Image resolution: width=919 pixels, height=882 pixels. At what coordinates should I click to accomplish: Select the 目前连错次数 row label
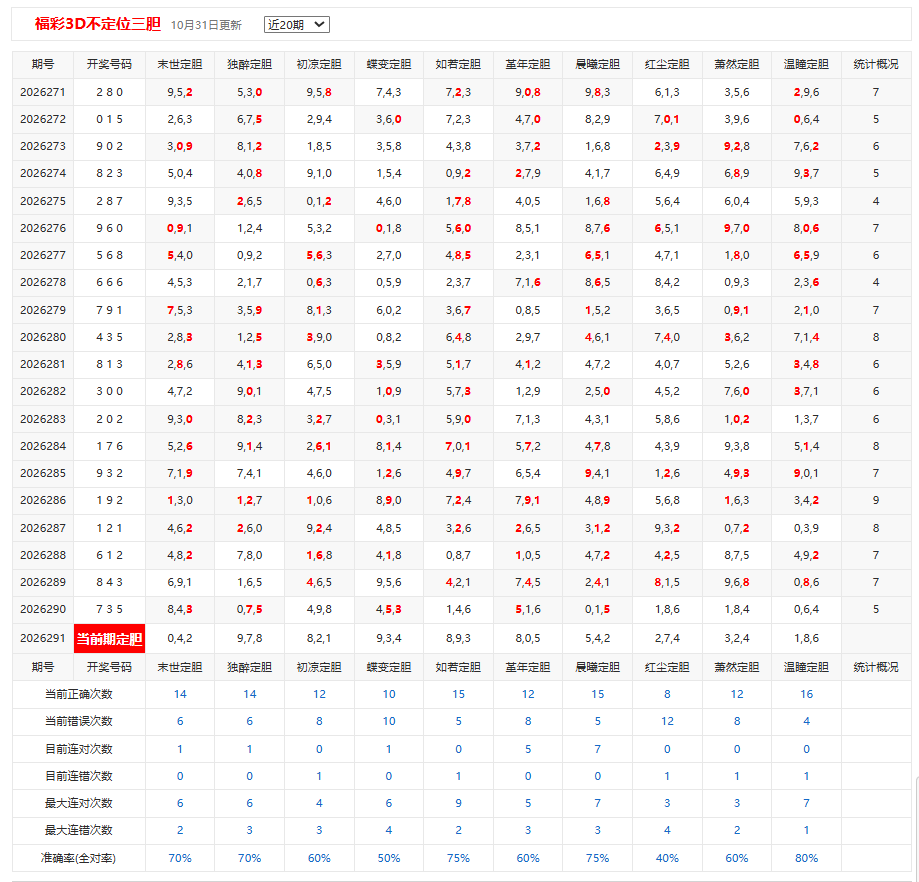click(79, 776)
